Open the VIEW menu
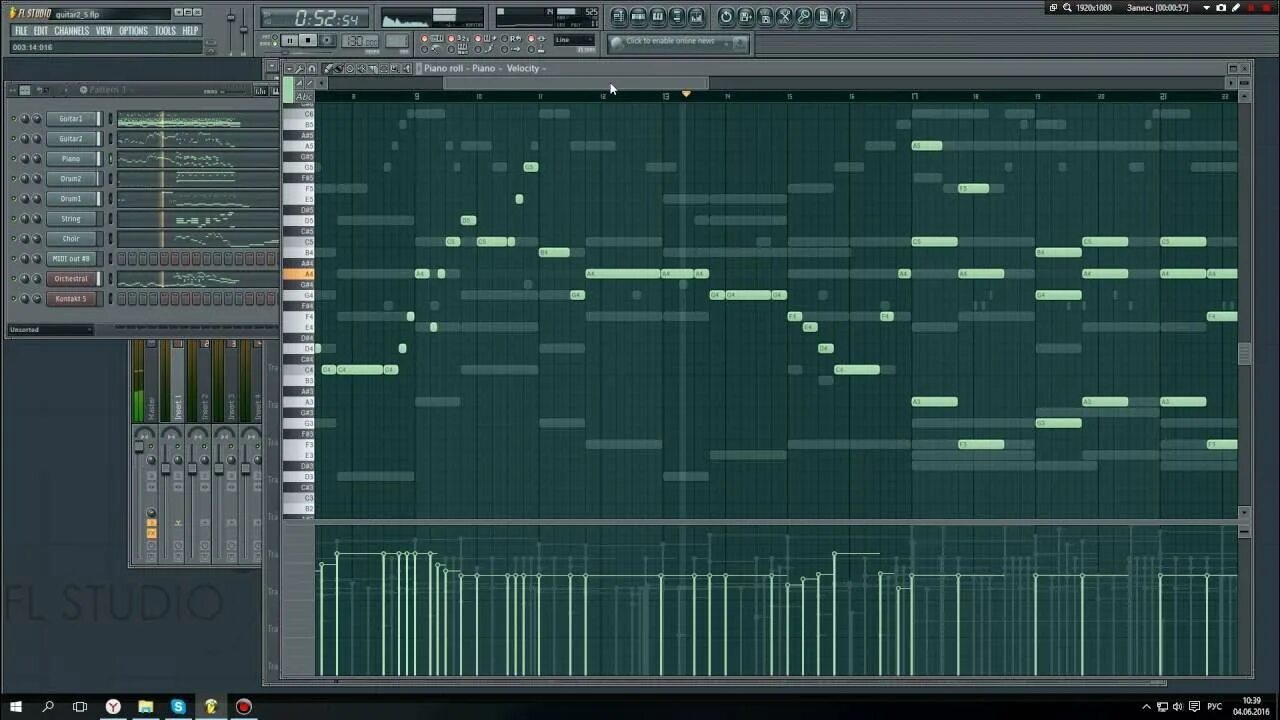Image resolution: width=1280 pixels, height=720 pixels. (x=104, y=31)
